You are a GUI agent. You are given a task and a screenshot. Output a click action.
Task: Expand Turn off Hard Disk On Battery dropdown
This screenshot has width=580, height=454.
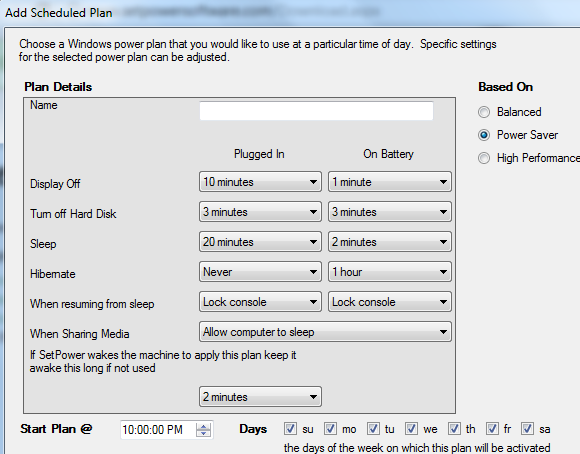pos(390,212)
